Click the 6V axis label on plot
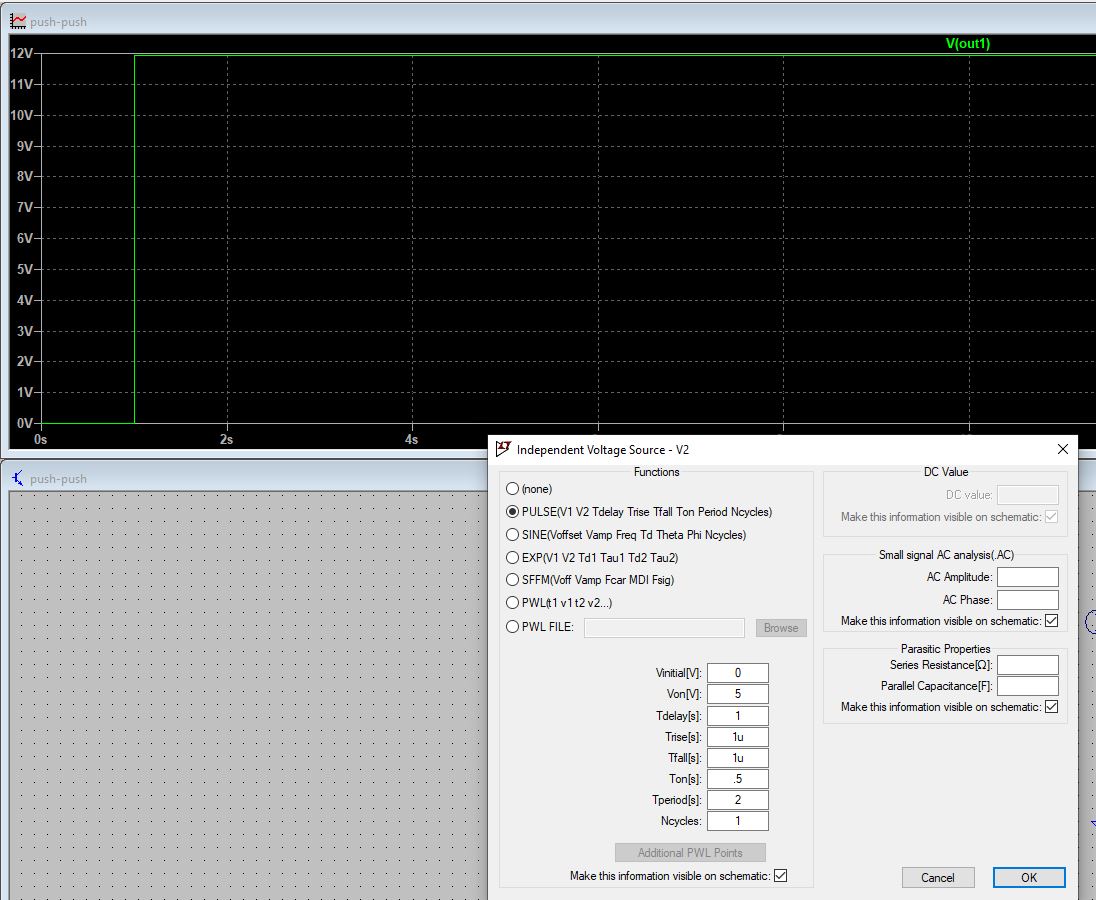Image resolution: width=1096 pixels, height=900 pixels. coord(24,238)
